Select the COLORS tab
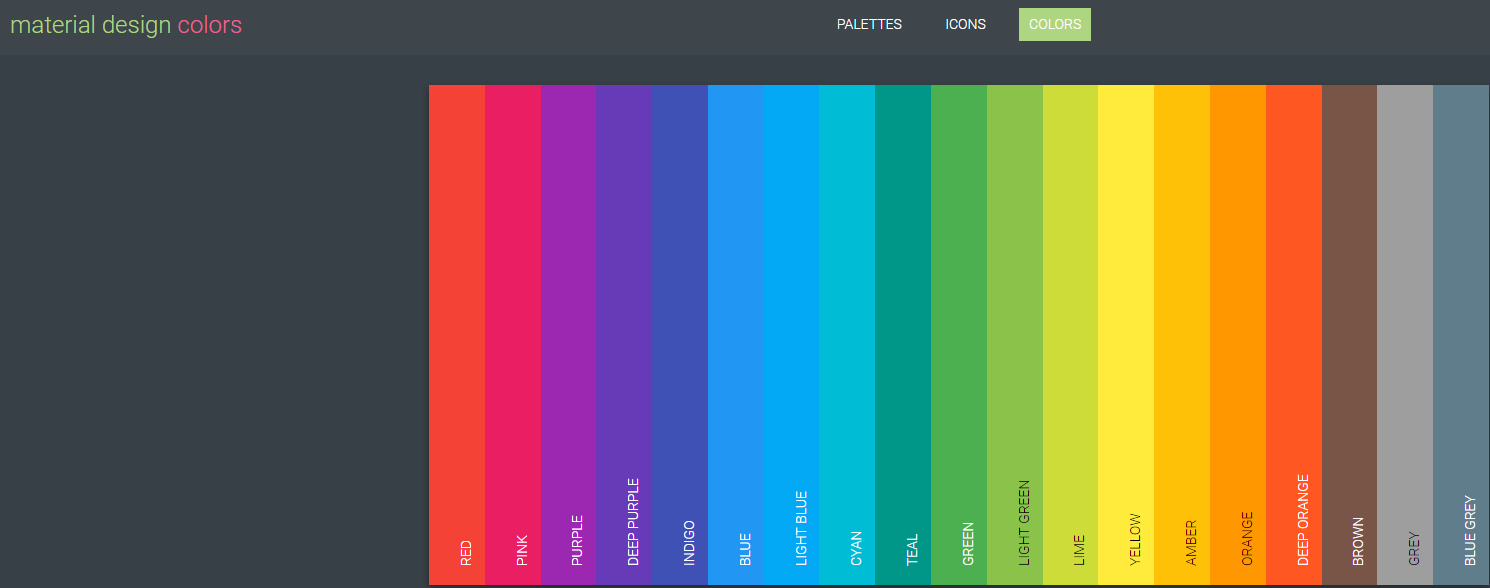The image size is (1490, 588). tap(1055, 25)
